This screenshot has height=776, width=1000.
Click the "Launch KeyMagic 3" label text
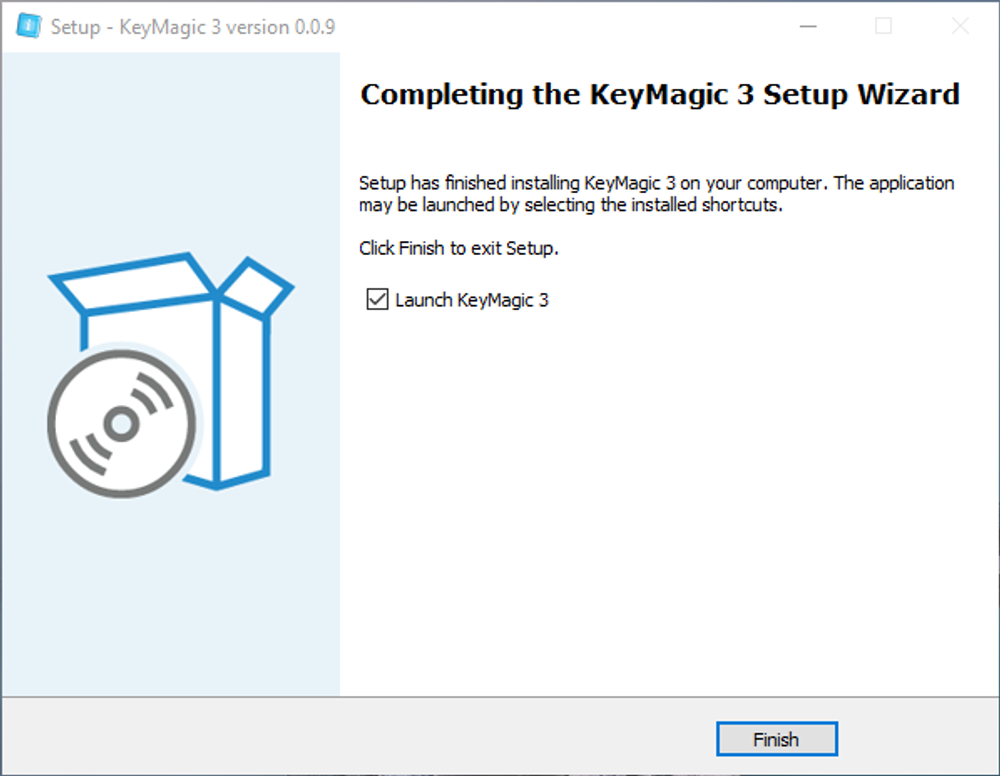471,300
